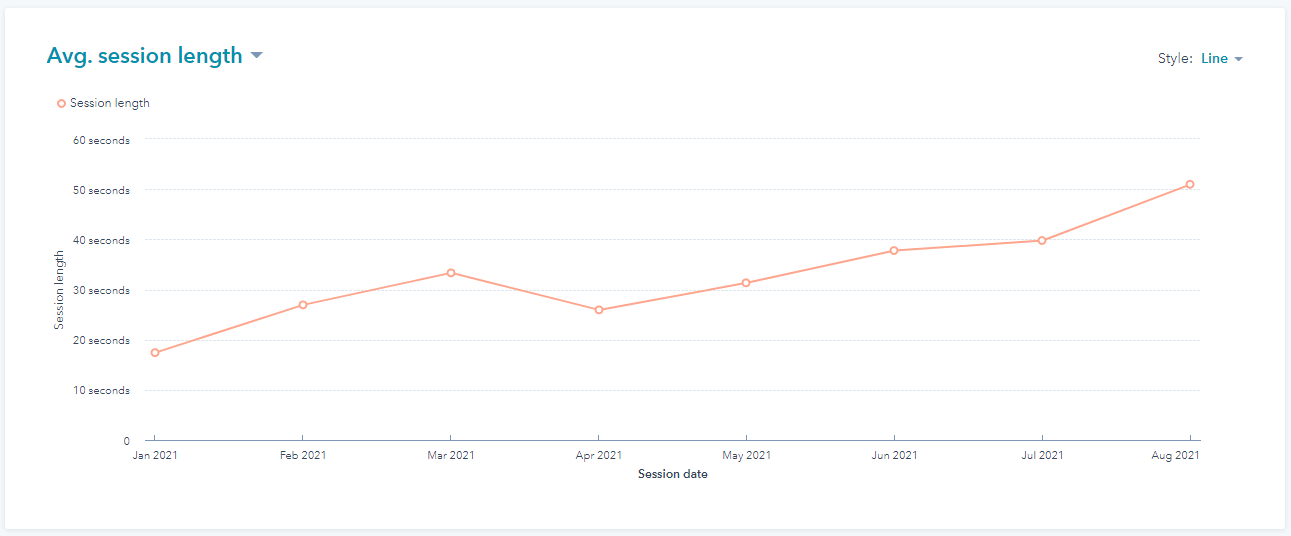Viewport: 1291px width, 536px height.
Task: Click the Feb 2021 data point
Action: tap(303, 305)
